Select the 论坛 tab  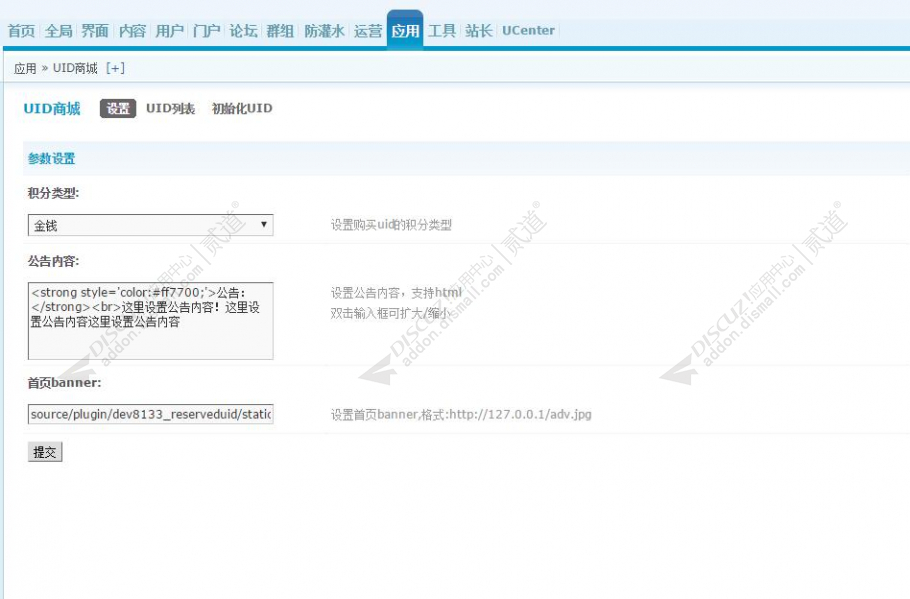(x=244, y=31)
